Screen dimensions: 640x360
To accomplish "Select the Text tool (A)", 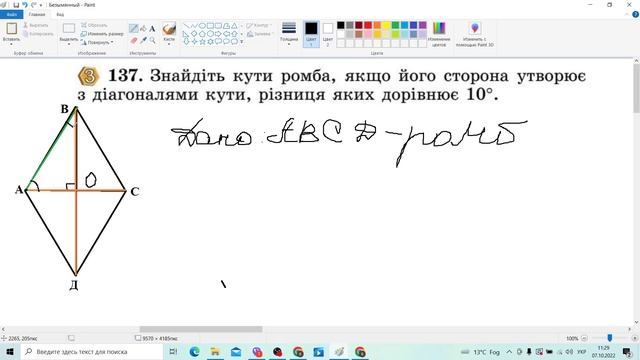I will [x=152, y=29].
